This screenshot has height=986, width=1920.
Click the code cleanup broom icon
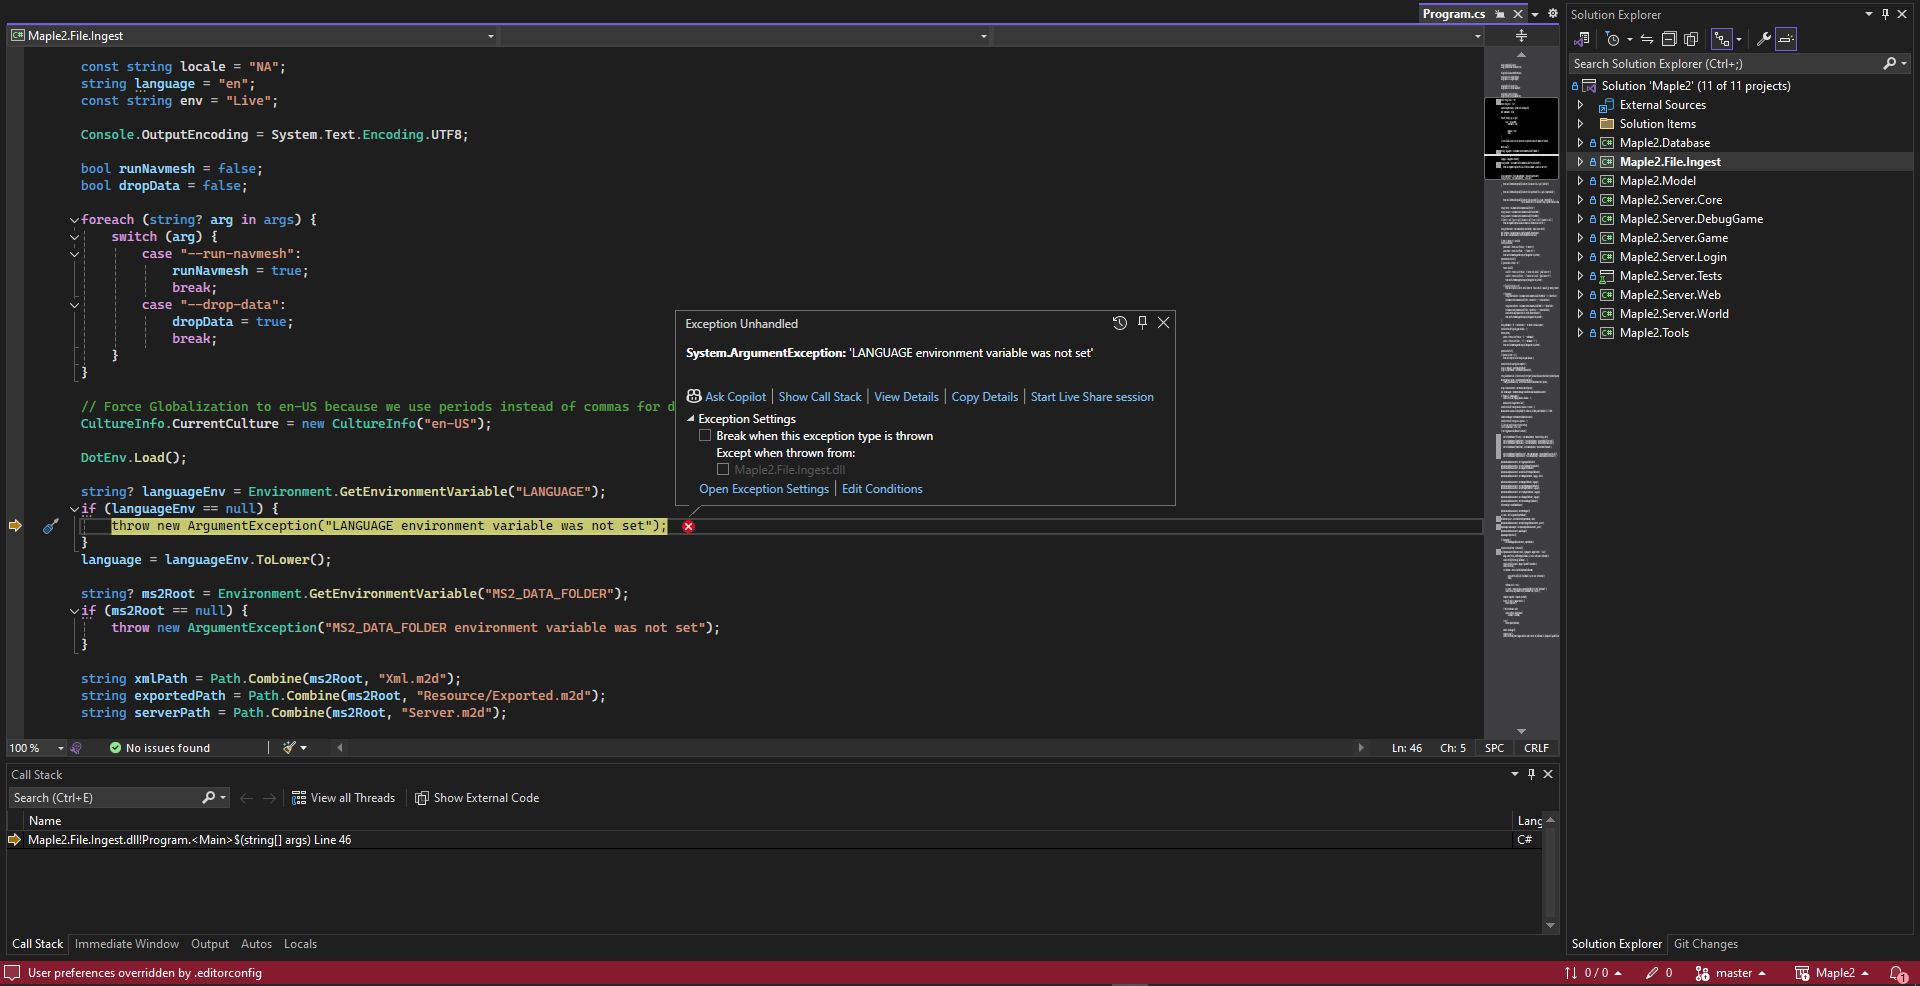pos(290,748)
